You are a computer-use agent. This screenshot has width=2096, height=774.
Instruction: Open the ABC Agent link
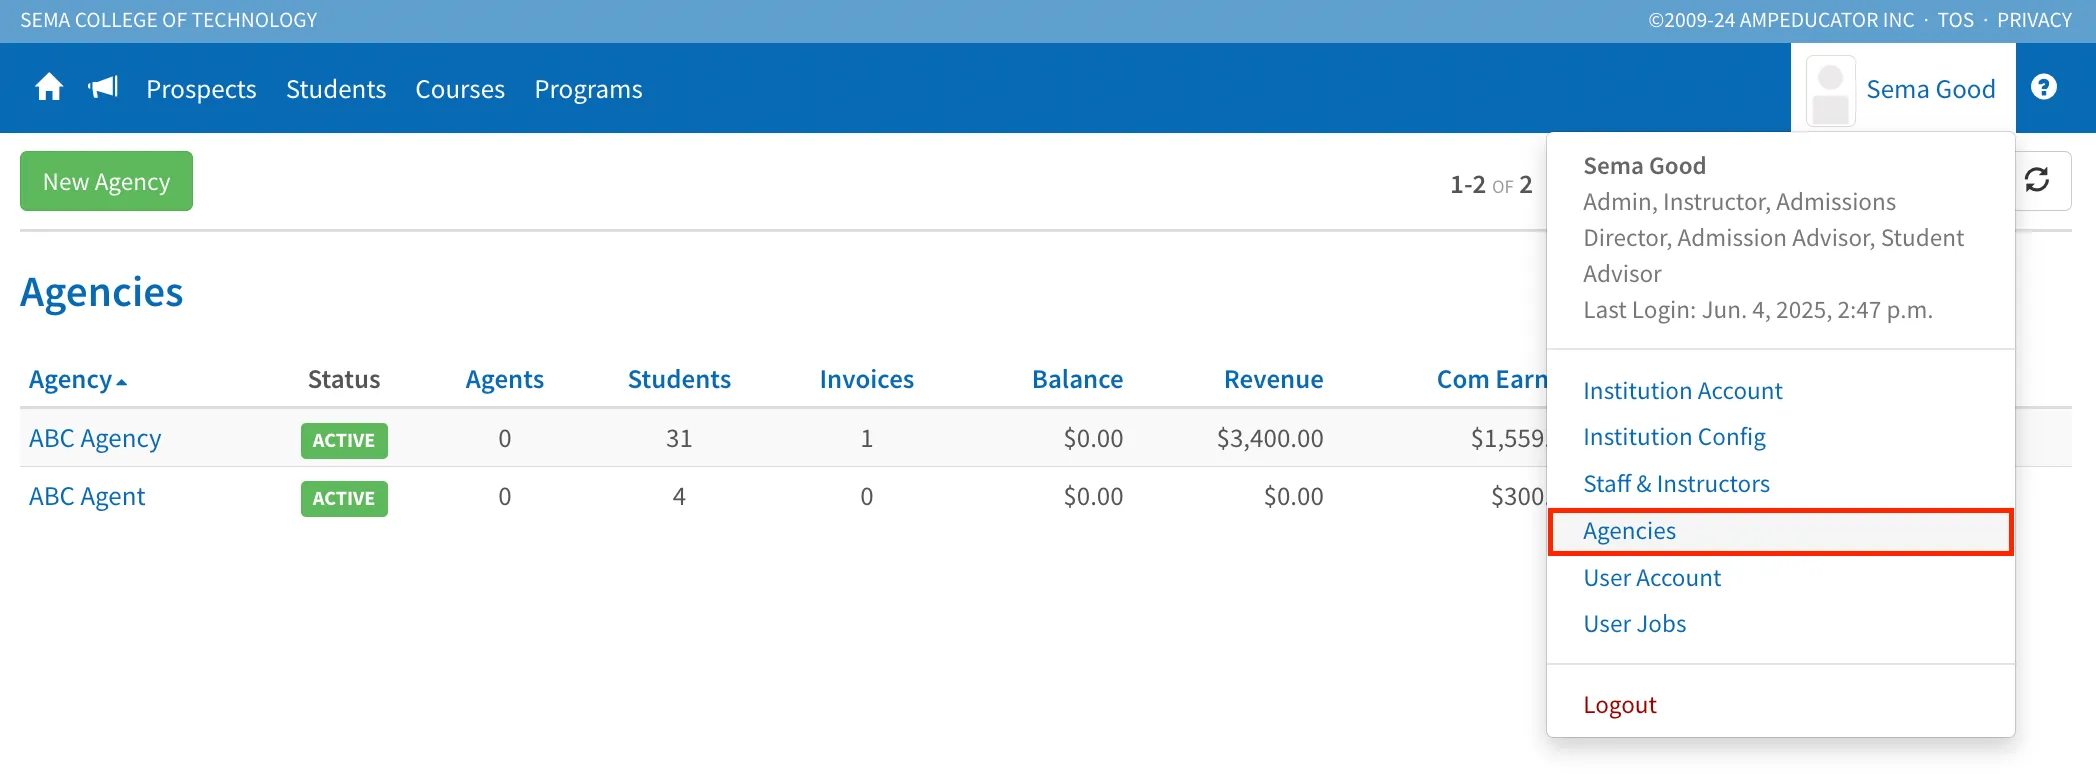point(87,496)
